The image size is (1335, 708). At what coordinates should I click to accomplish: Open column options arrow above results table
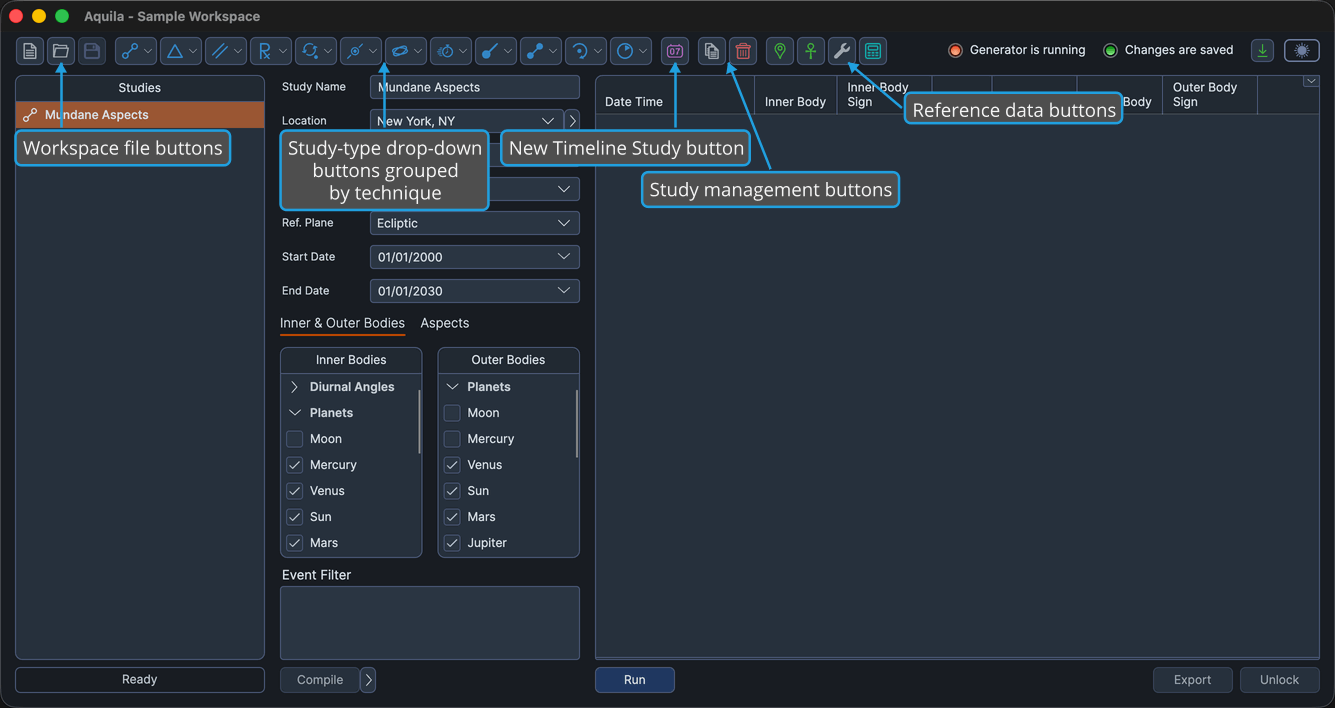click(1311, 82)
